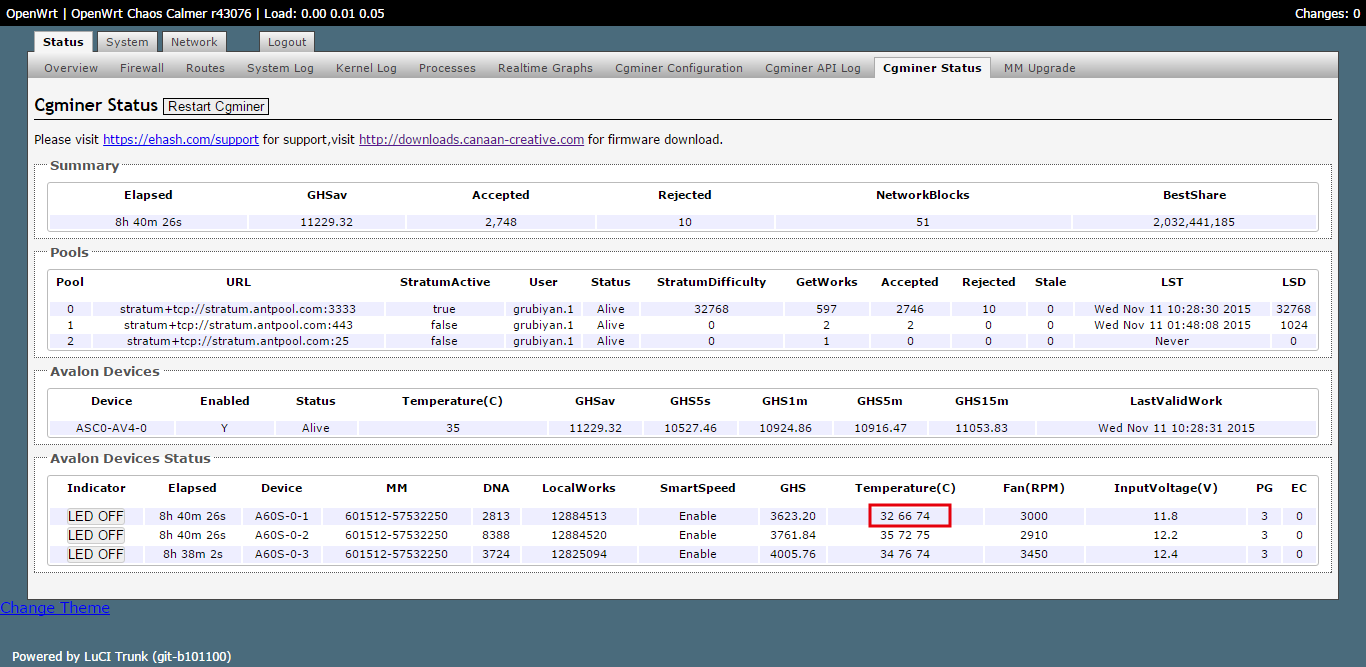
Task: Click the temperature reading 32 66 74
Action: 905,516
